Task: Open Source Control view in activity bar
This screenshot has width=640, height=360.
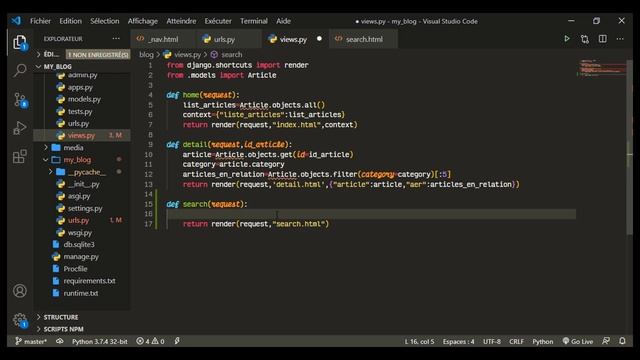Action: pos(20,100)
